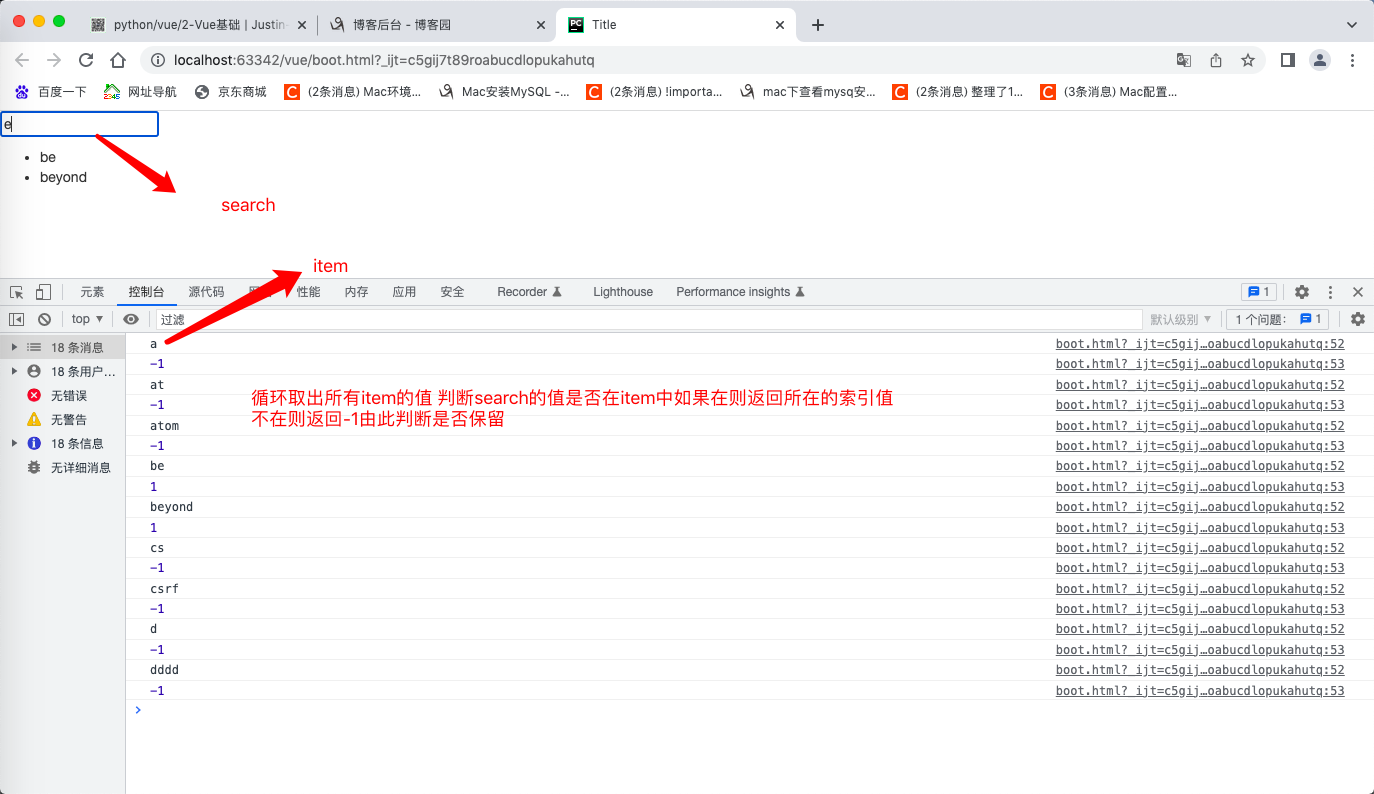Image resolution: width=1374 pixels, height=794 pixels.
Task: Open the Mac配置 CSDN bookmark
Action: point(1109,92)
